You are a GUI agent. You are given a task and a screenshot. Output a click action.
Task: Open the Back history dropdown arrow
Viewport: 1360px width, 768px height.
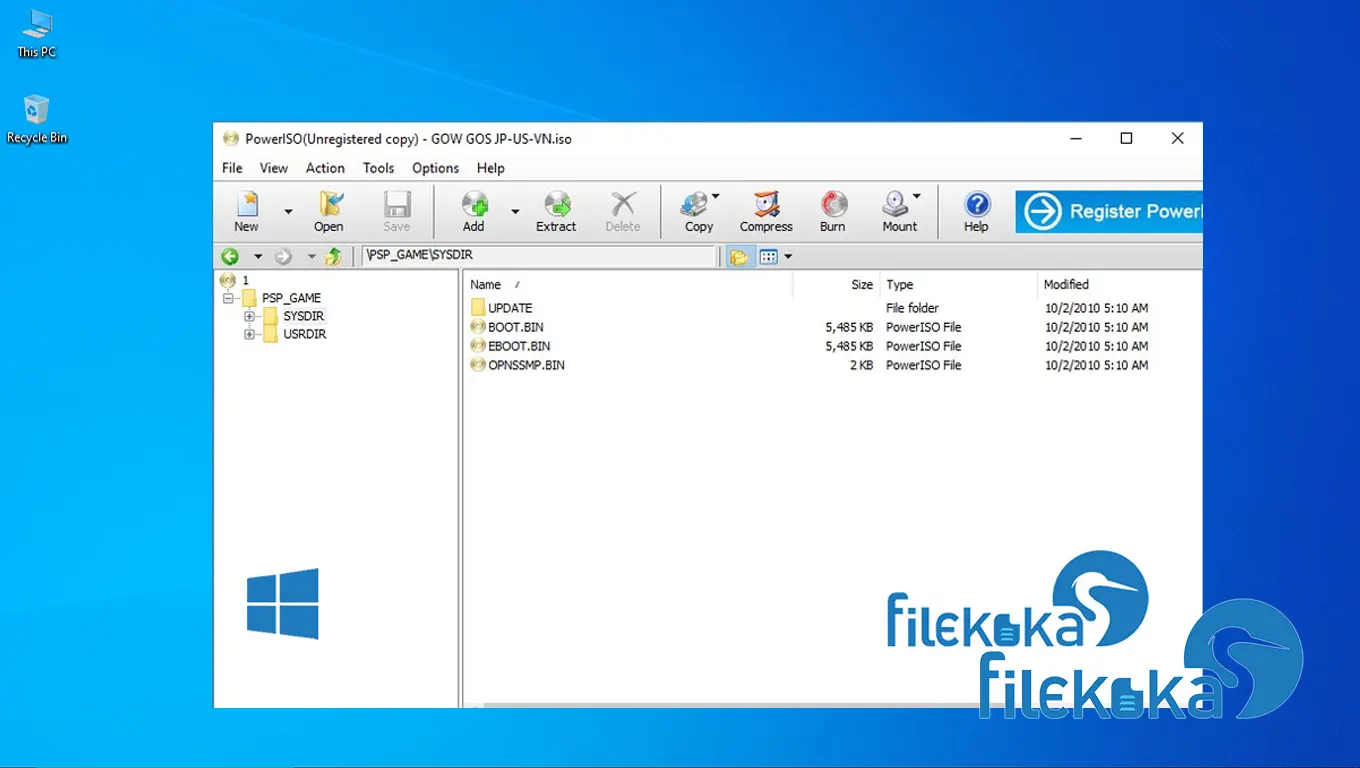coord(257,257)
